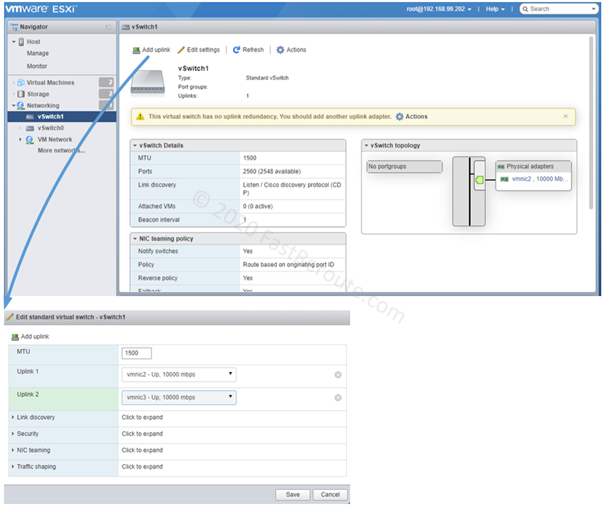Click the main panel vertical scrollbar
The image size is (602, 506).
(x=591, y=123)
